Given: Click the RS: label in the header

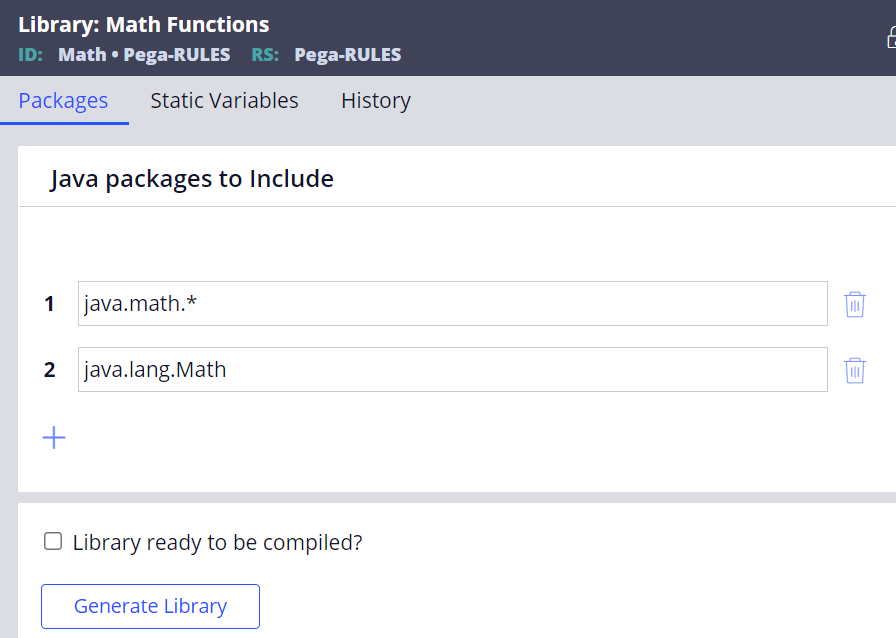Looking at the screenshot, I should pyautogui.click(x=265, y=54).
